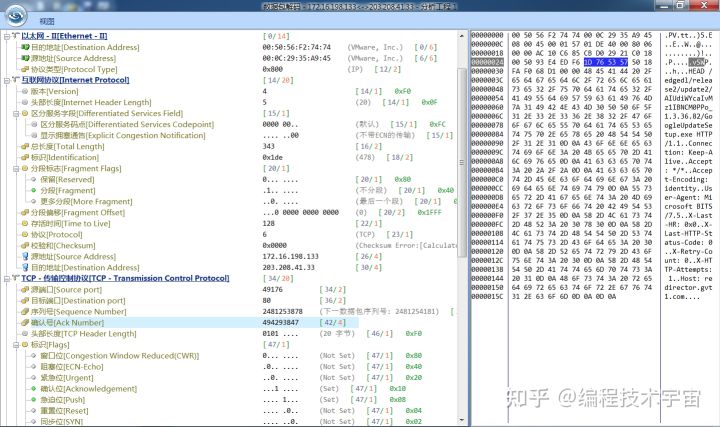Screen dimensions: 720x427
Task: Collapse the 以太网 - II[Ethernet - II] node
Action: coord(7,36)
